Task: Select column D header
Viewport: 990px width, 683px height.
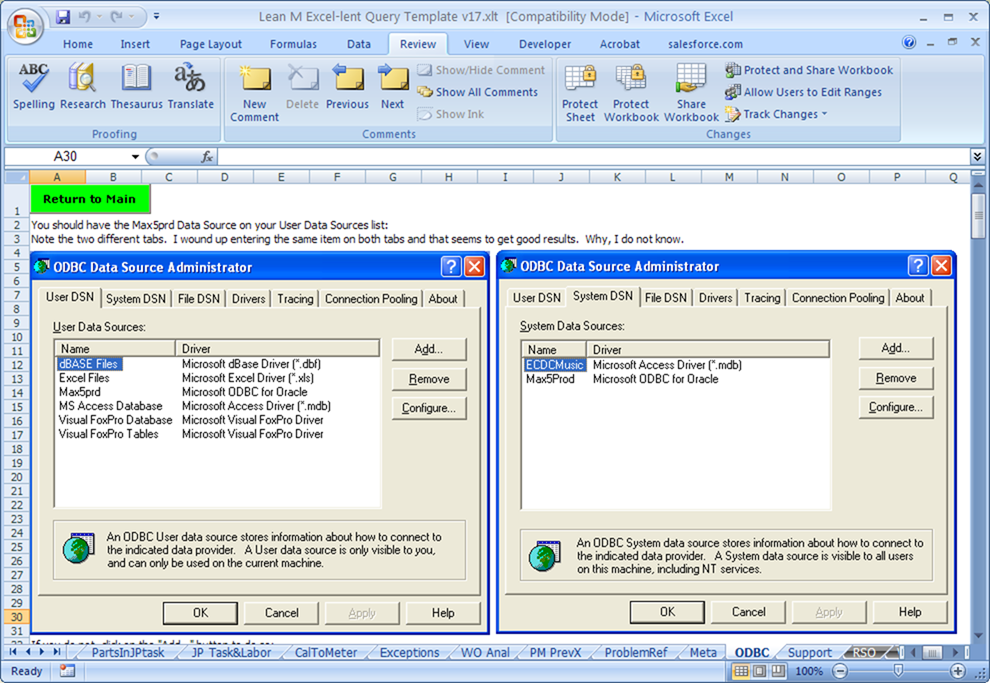Action: [224, 177]
